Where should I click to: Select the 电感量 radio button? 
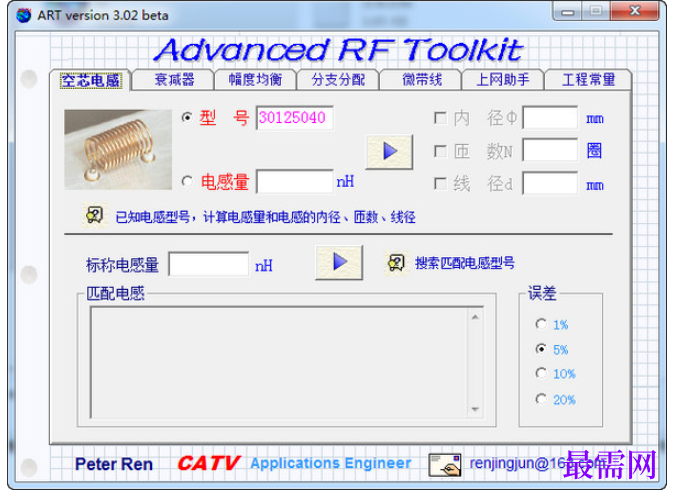click(187, 181)
